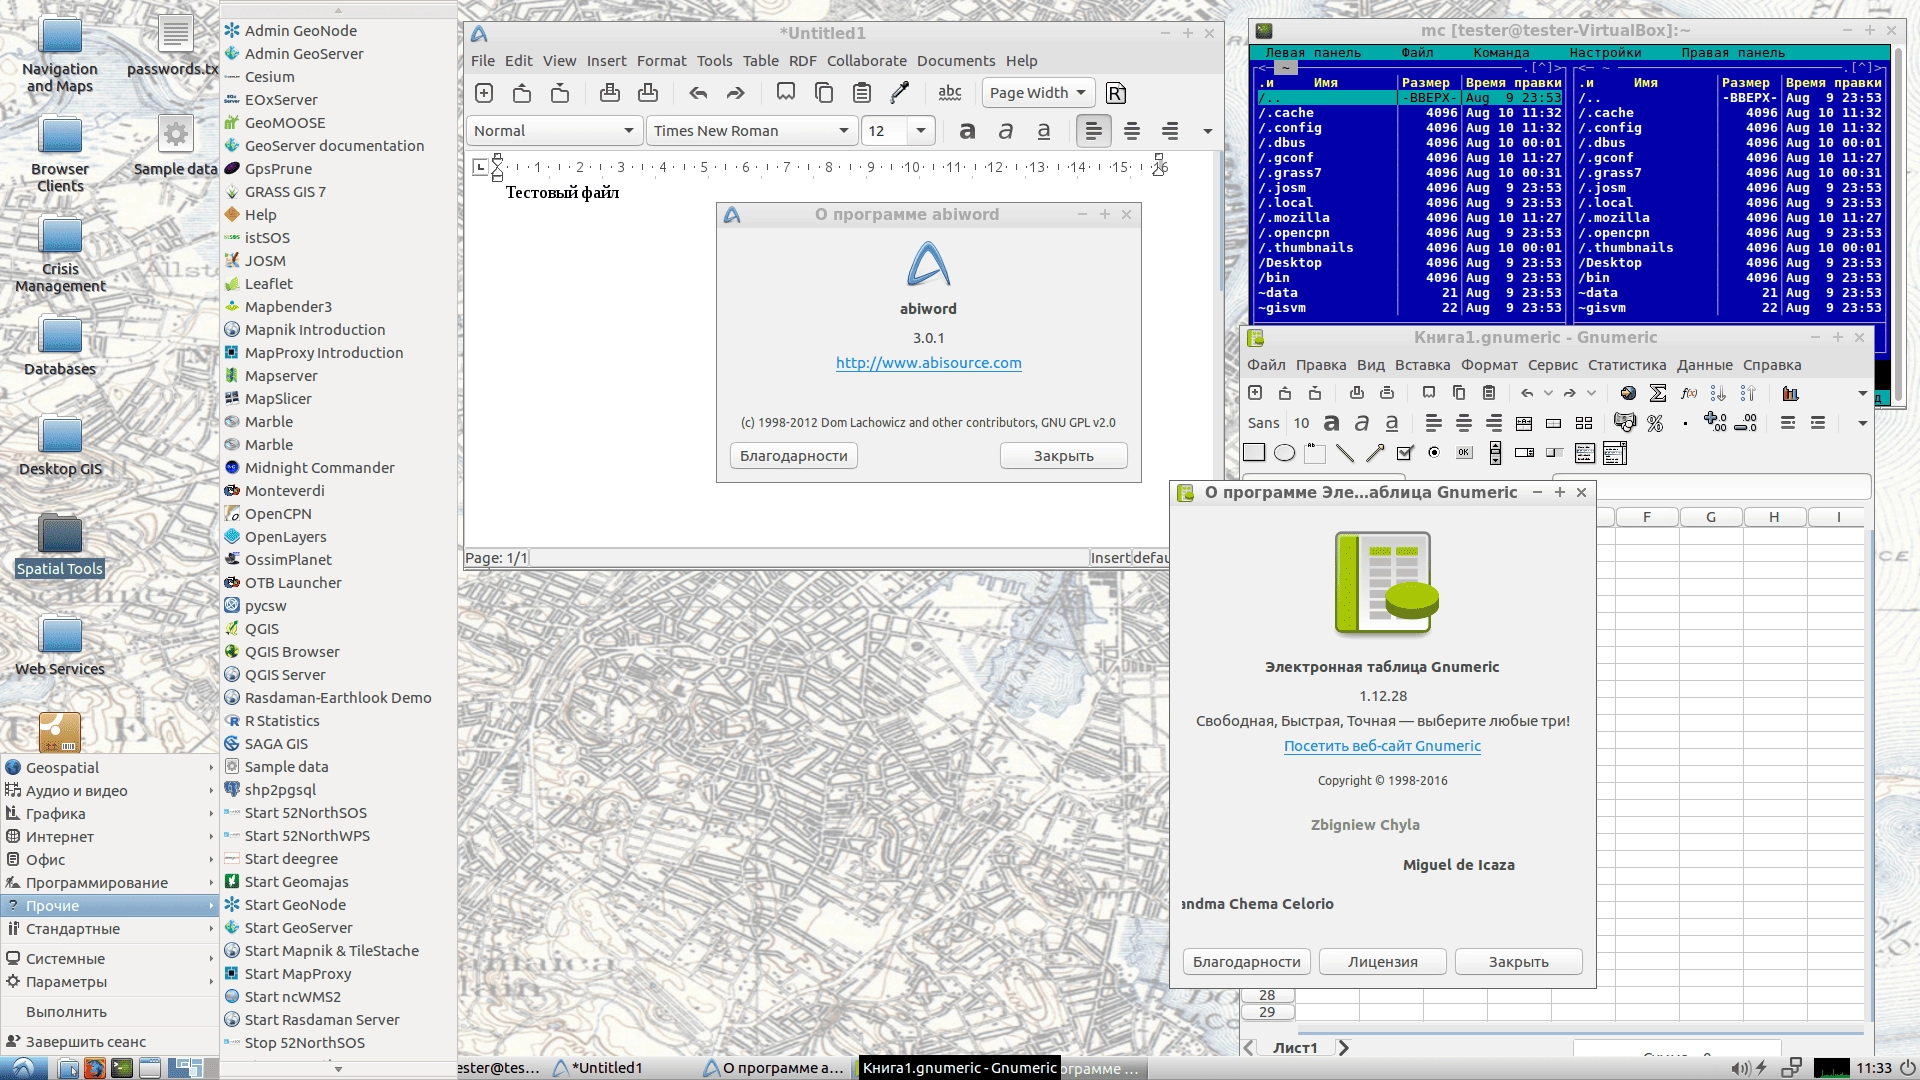
Task: Select the checkbox widget tool in Gnumeric
Action: coord(1405,453)
